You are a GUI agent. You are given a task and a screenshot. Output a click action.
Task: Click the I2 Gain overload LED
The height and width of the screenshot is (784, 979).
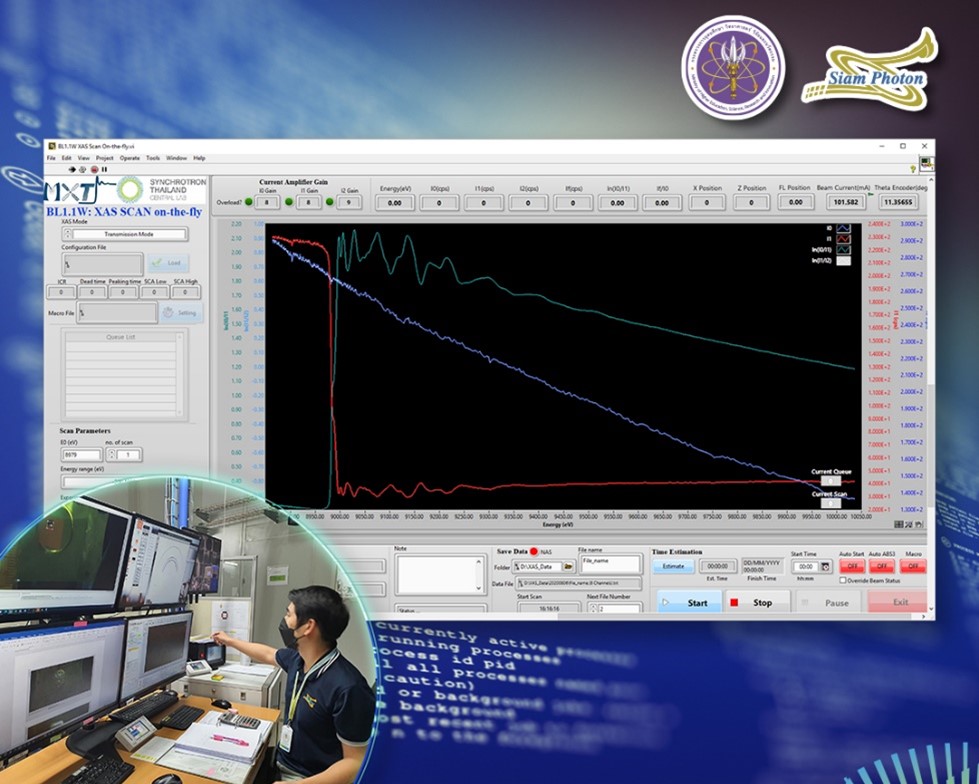330,202
